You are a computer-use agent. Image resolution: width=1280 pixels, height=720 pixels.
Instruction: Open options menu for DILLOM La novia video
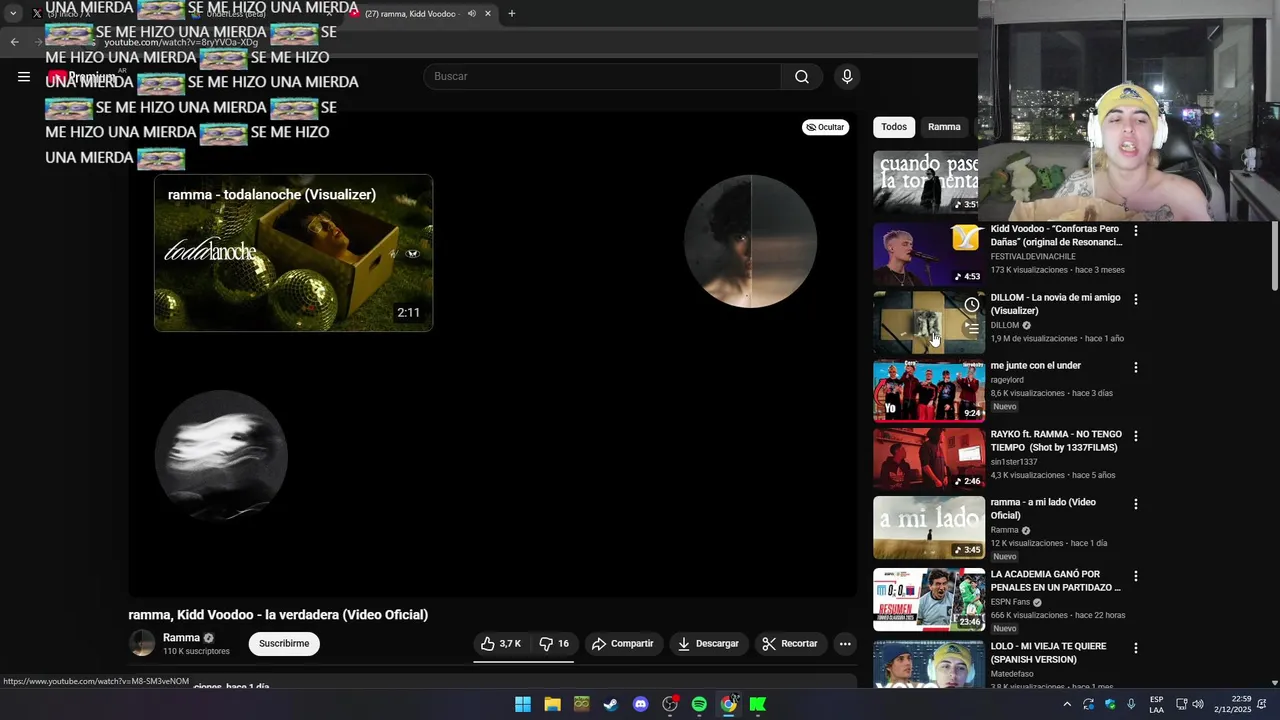click(1135, 299)
